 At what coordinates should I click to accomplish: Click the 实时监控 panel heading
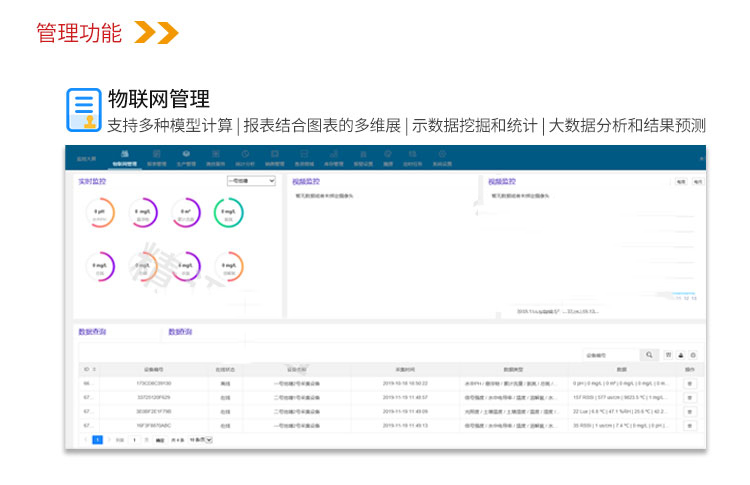[92, 181]
